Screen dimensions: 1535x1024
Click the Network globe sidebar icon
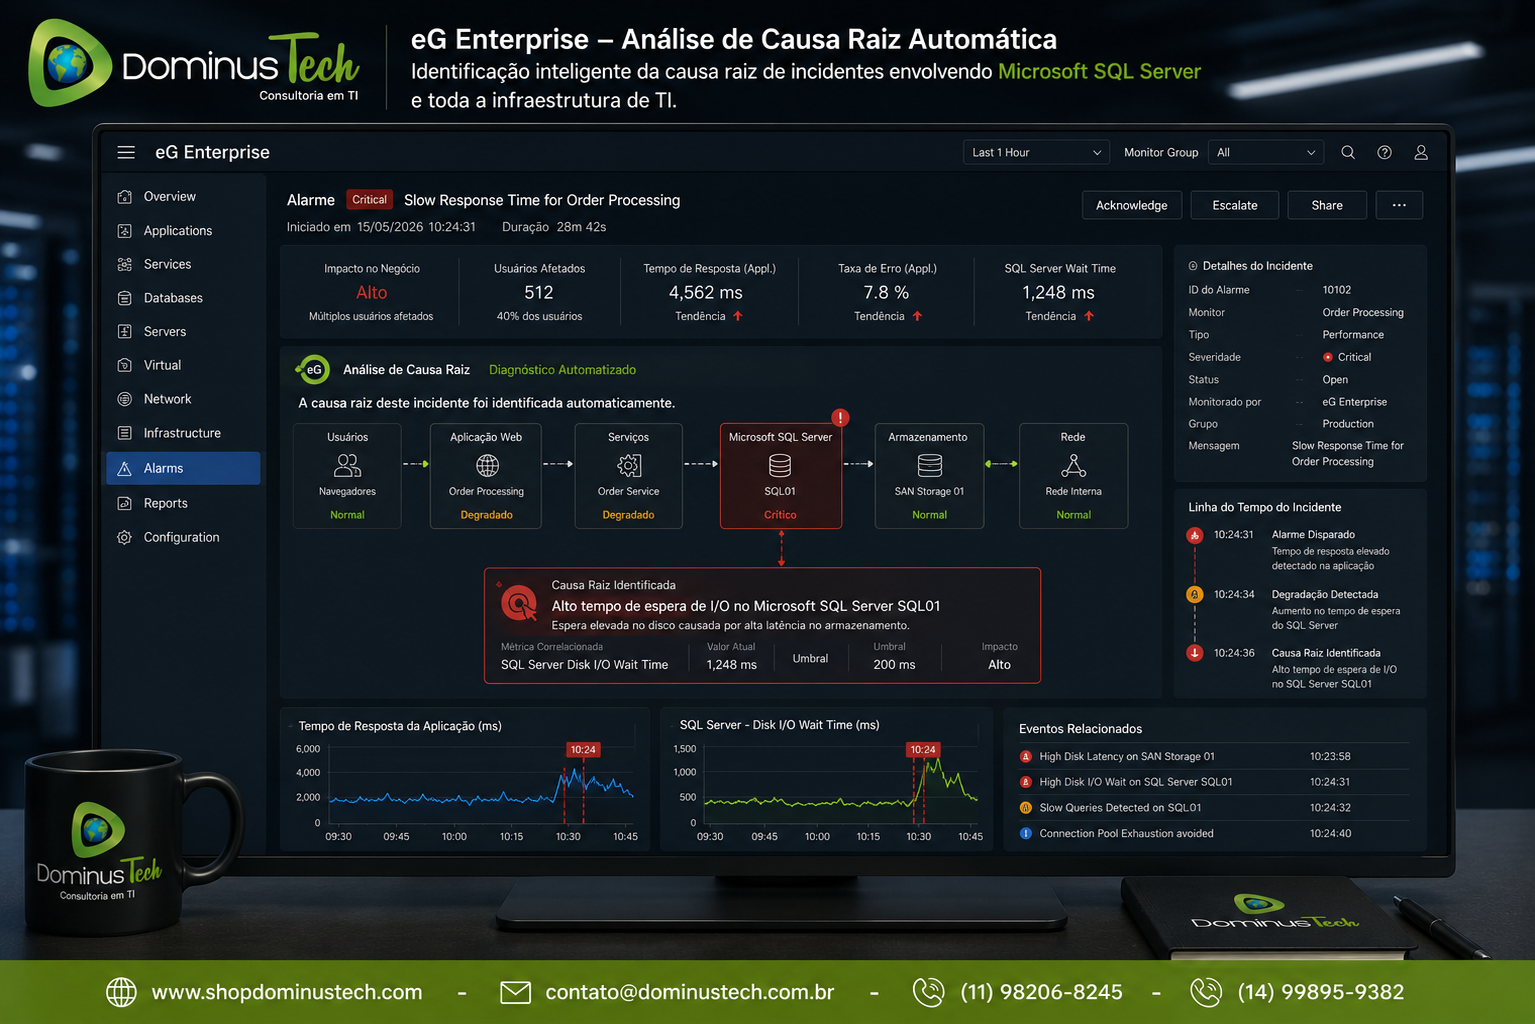(x=125, y=399)
